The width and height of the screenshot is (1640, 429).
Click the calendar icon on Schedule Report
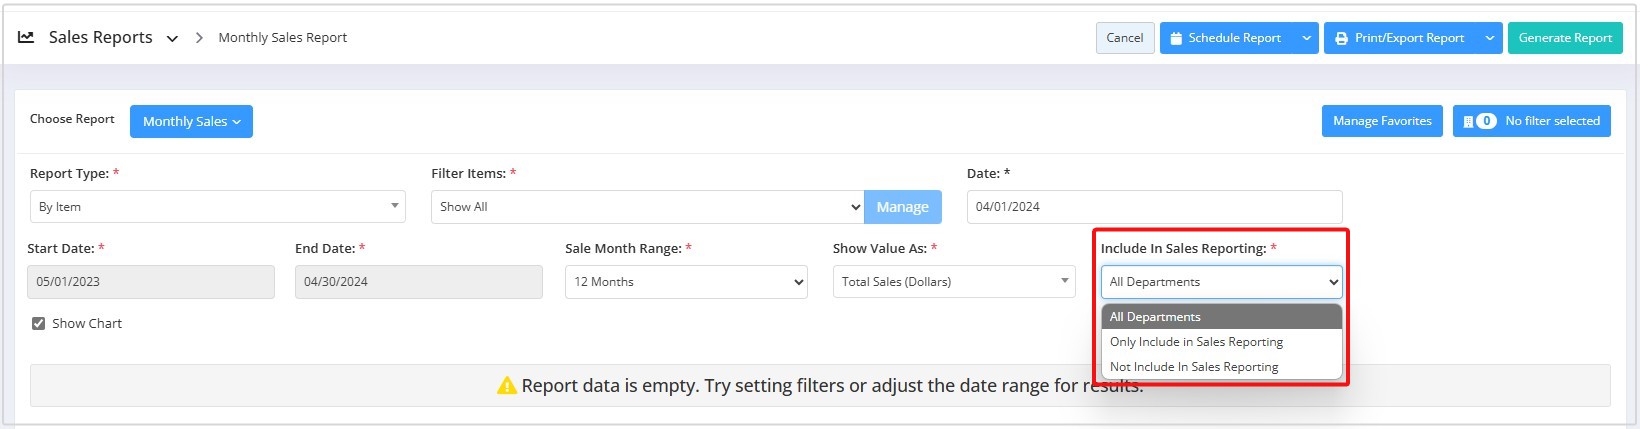tap(1176, 38)
